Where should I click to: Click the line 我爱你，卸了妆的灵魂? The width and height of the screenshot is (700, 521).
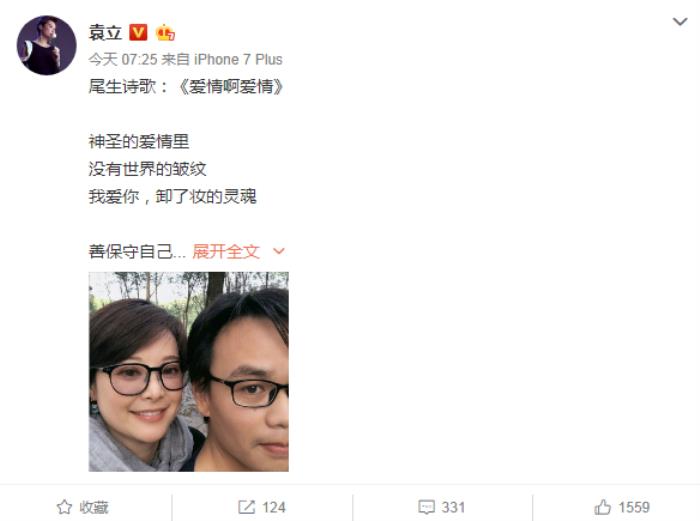point(173,196)
